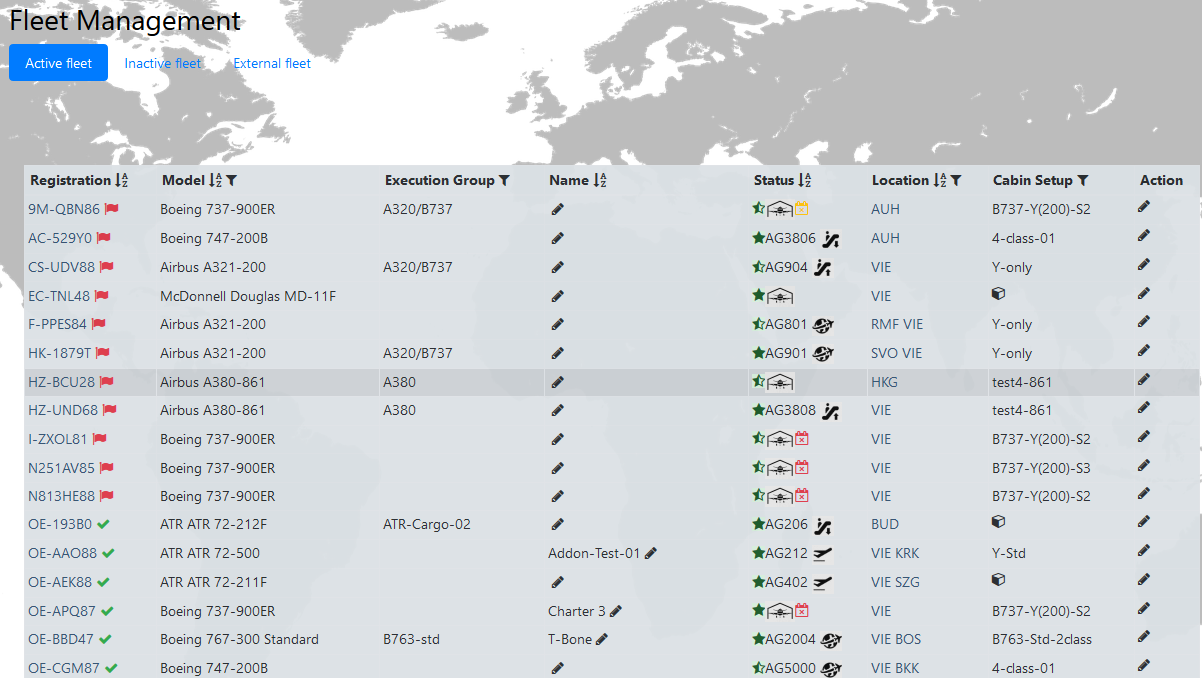Screen dimensions: 1202x678
Task: Sort table by Location A-Z icon
Action: coord(940,181)
